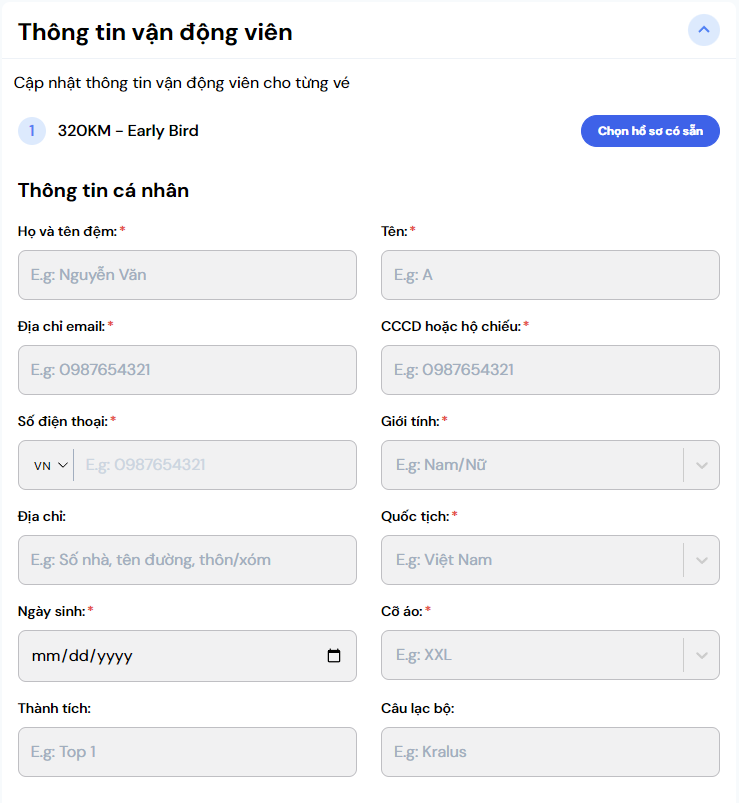This screenshot has width=739, height=803.
Task: Open the VN country code selector
Action: pos(50,465)
